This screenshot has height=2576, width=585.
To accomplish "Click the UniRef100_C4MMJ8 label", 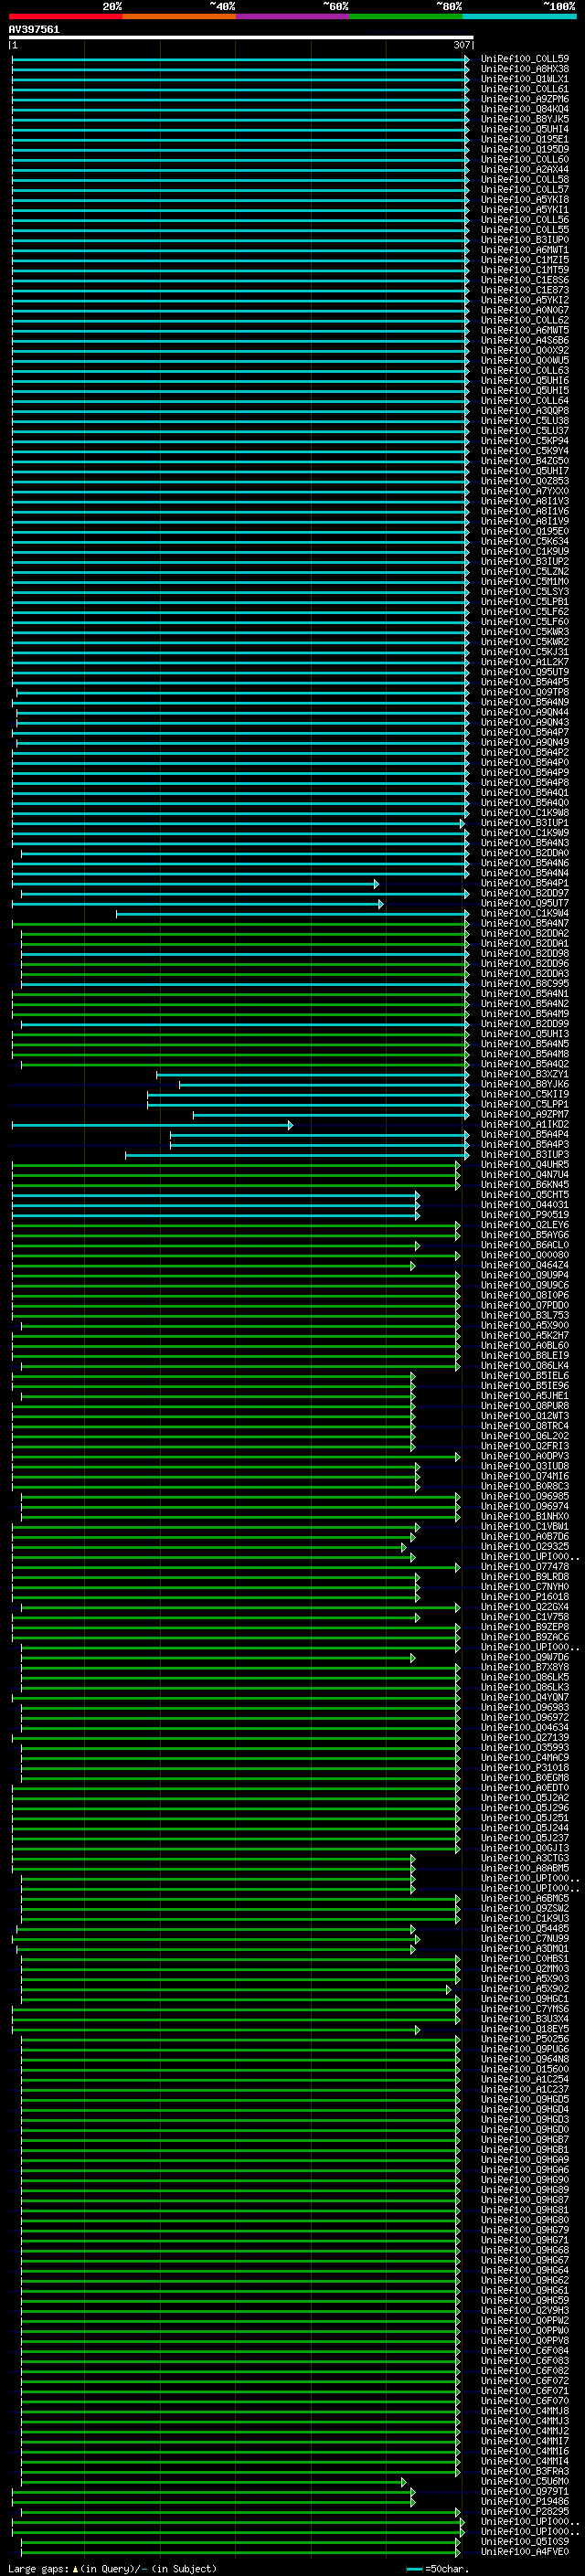I will click(525, 2411).
